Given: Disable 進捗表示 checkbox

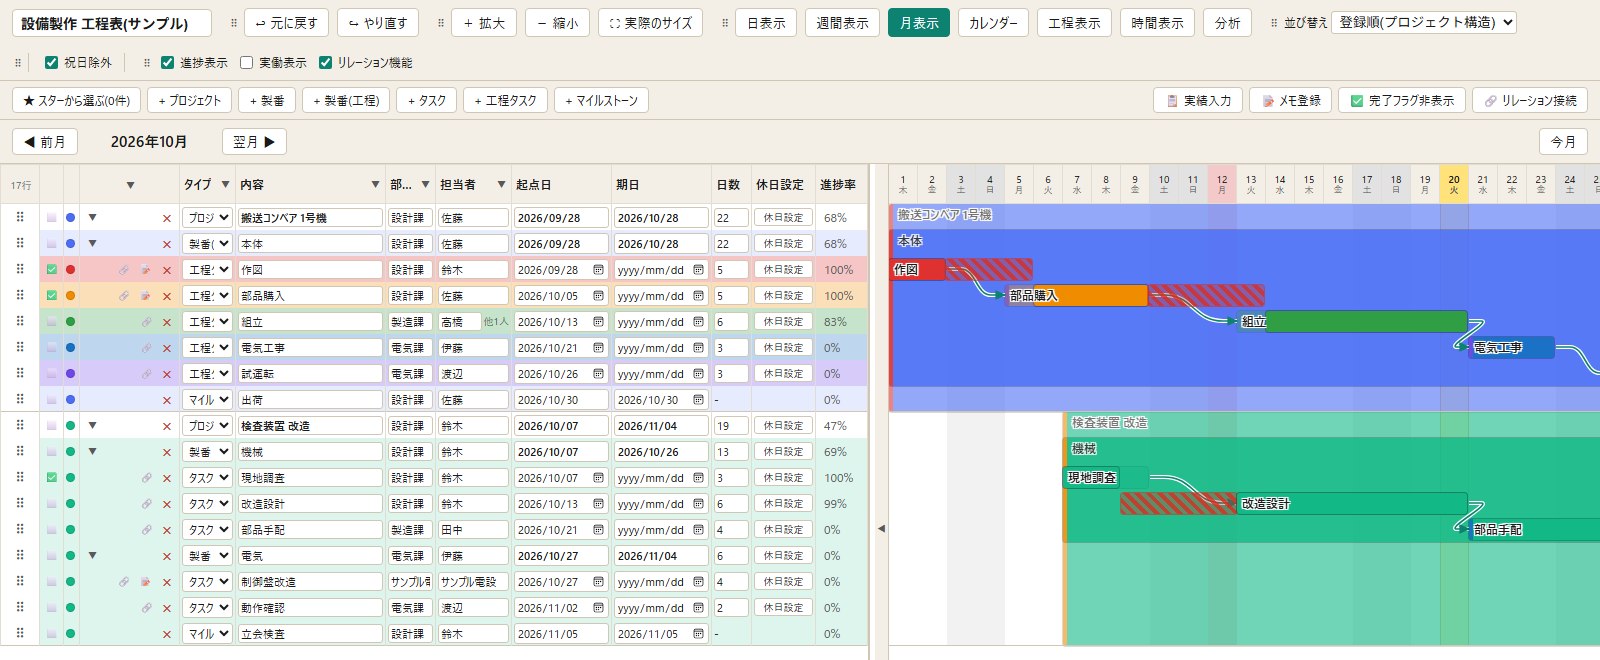Looking at the screenshot, I should click(167, 62).
